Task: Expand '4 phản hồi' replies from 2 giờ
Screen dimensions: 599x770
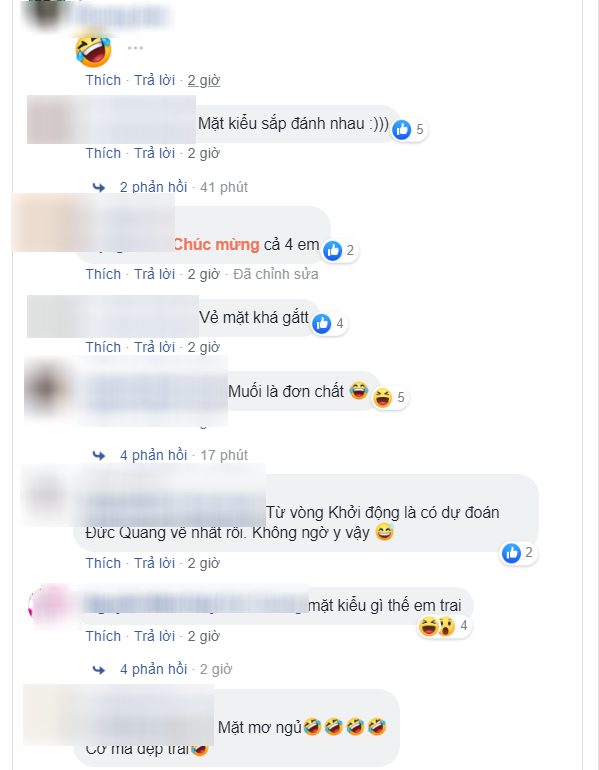Action: 154,669
